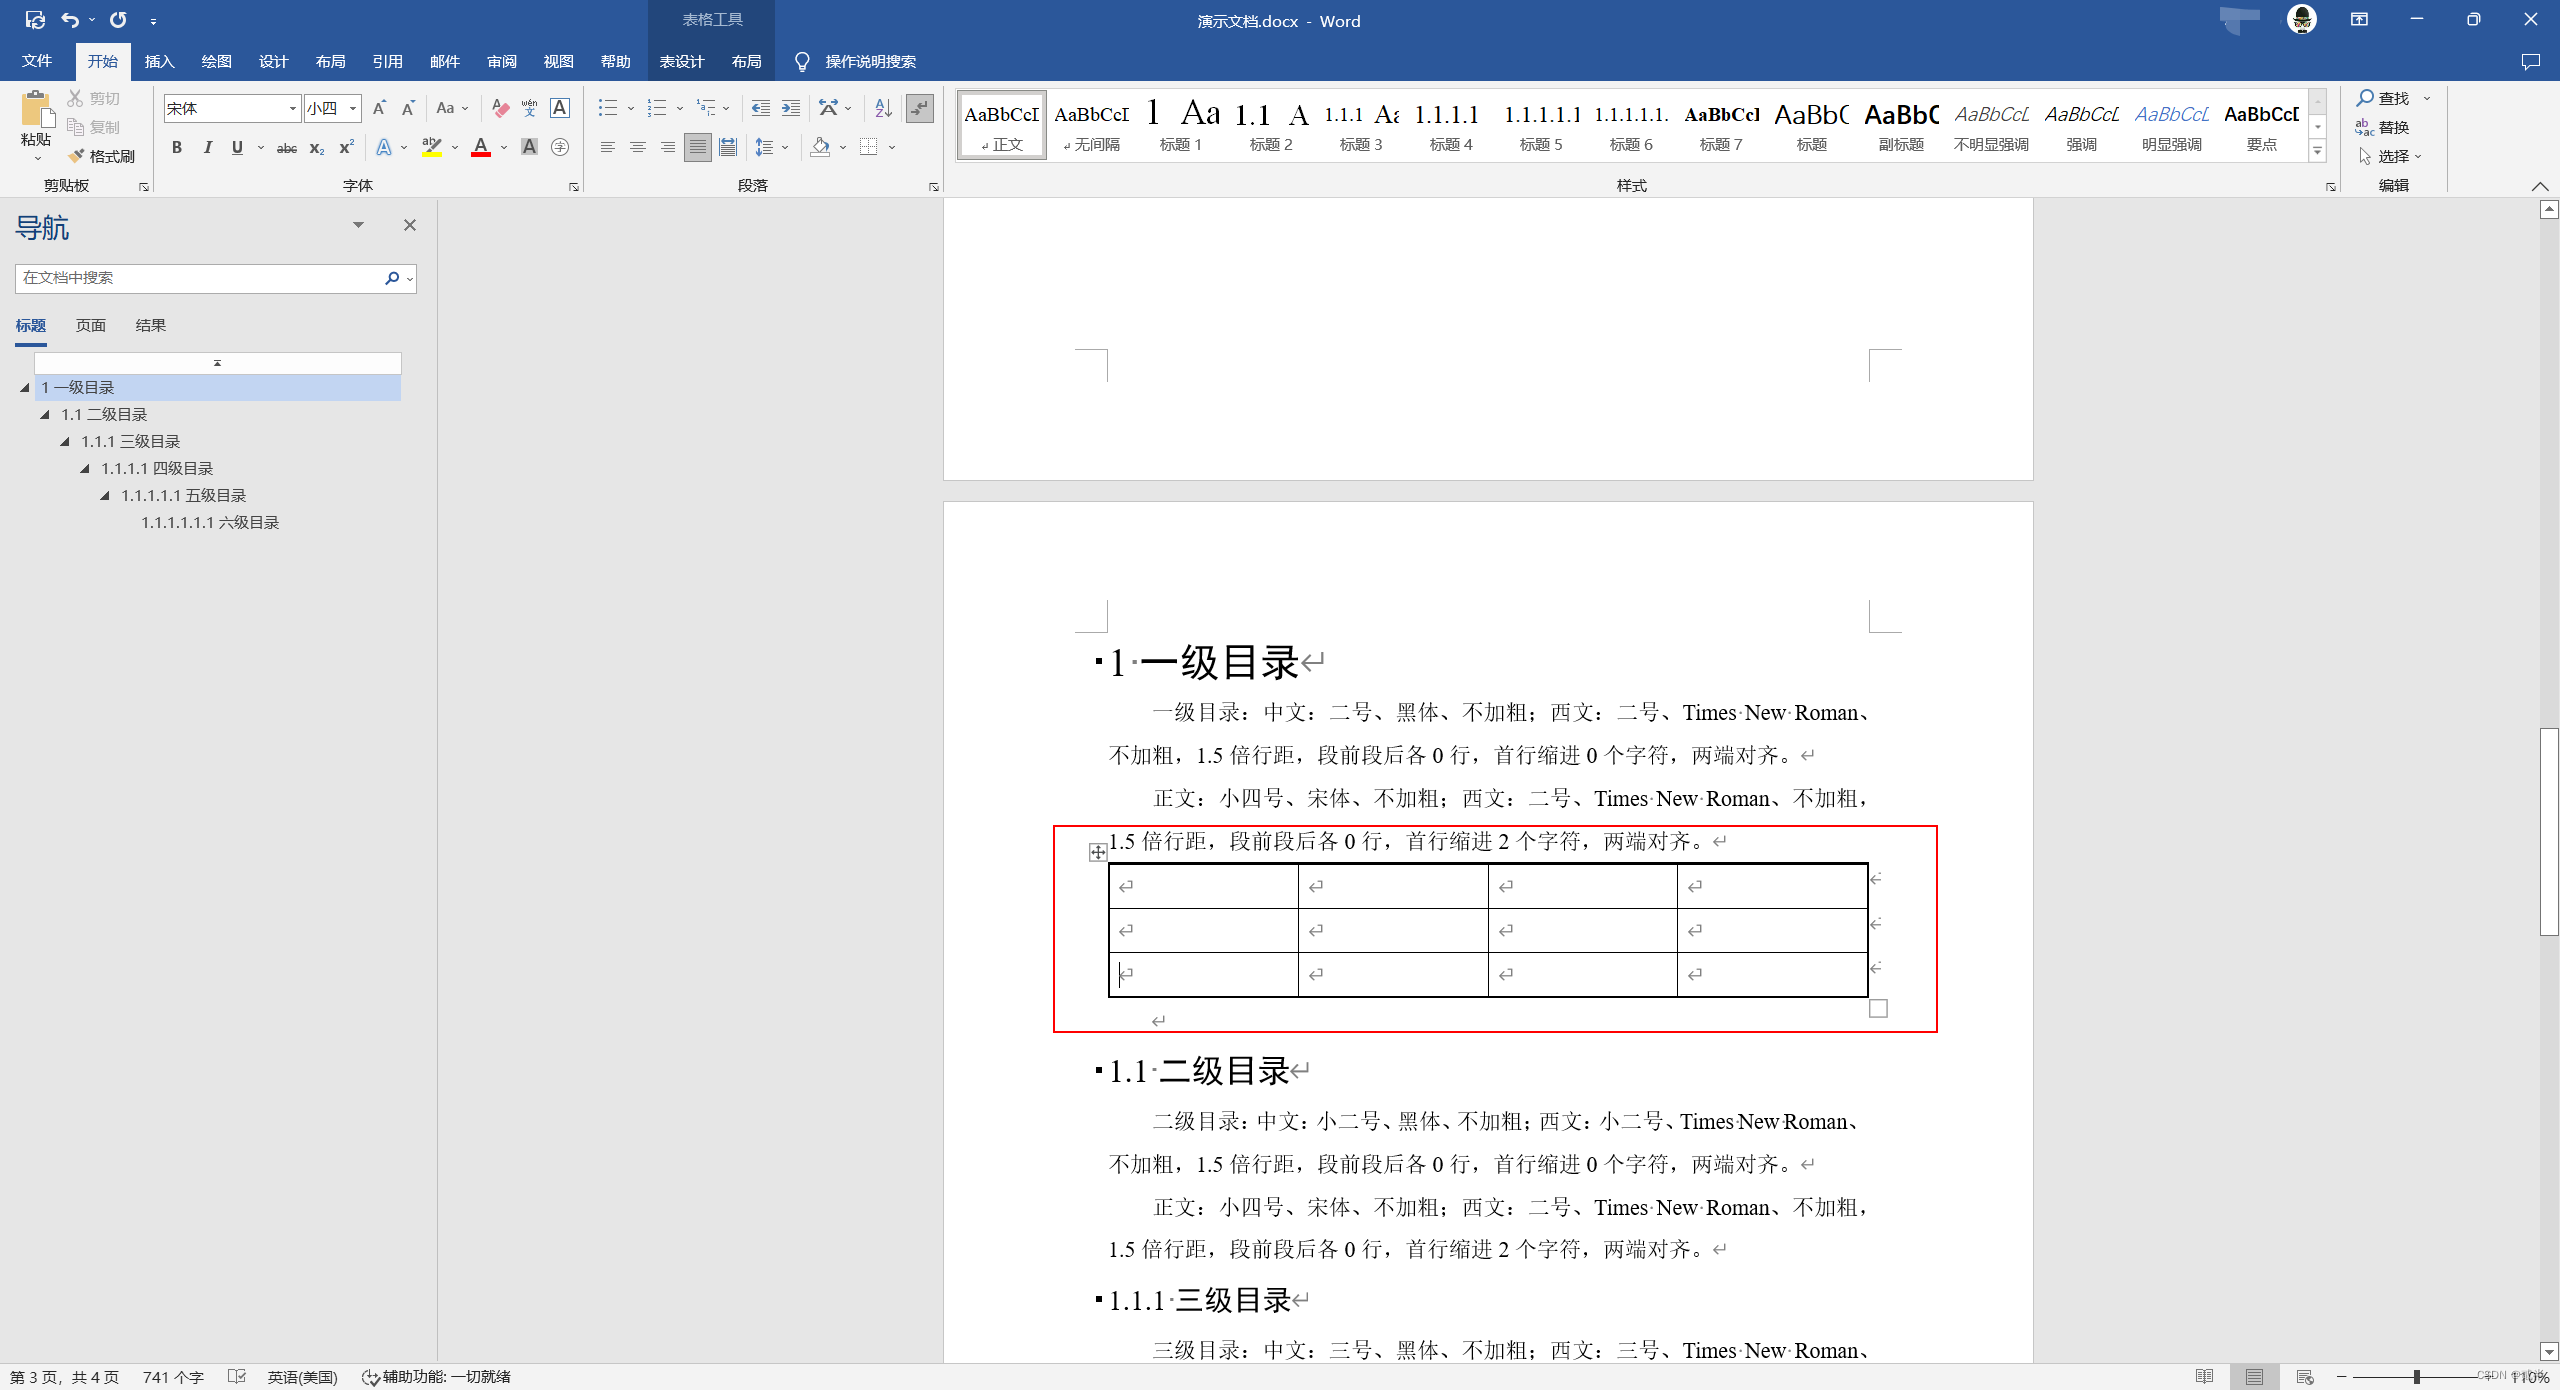The width and height of the screenshot is (2560, 1390).
Task: Open the 插入 ribbon tab
Action: (159, 62)
